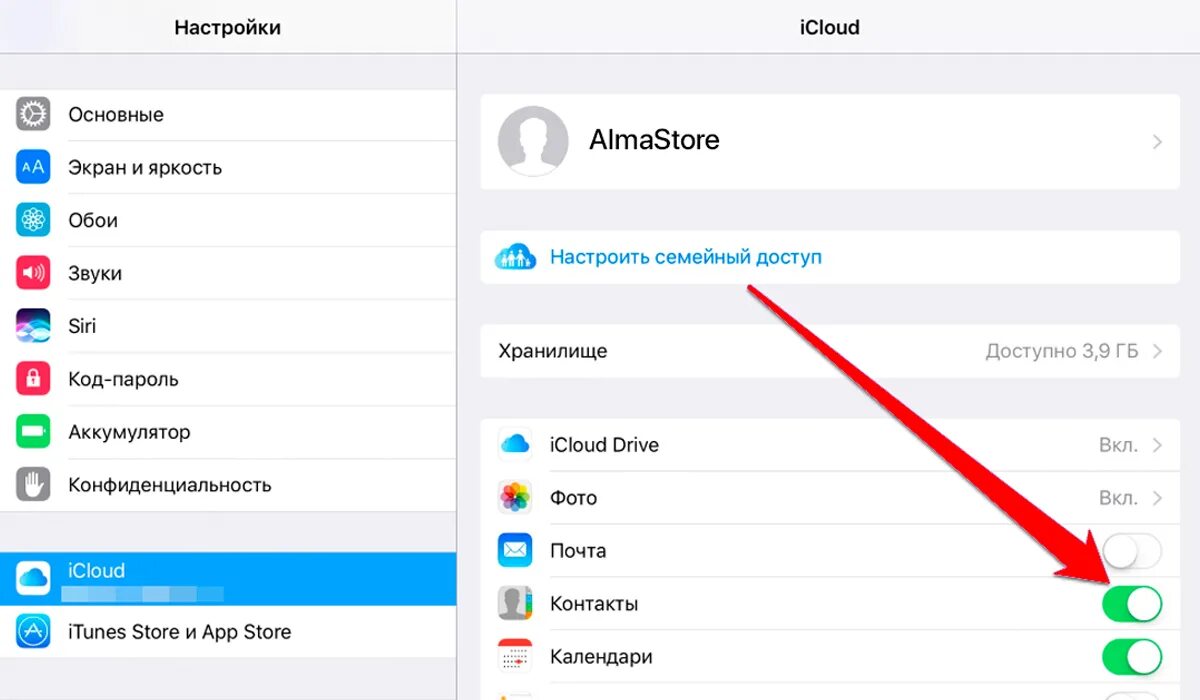The width and height of the screenshot is (1200, 700).
Task: Tap the AlmaStore profile avatar
Action: (x=533, y=141)
